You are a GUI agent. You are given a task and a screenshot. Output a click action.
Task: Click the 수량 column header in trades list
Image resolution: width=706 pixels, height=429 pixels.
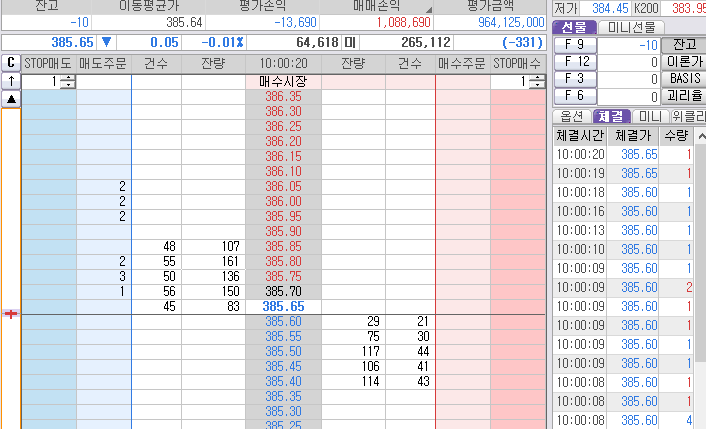676,135
